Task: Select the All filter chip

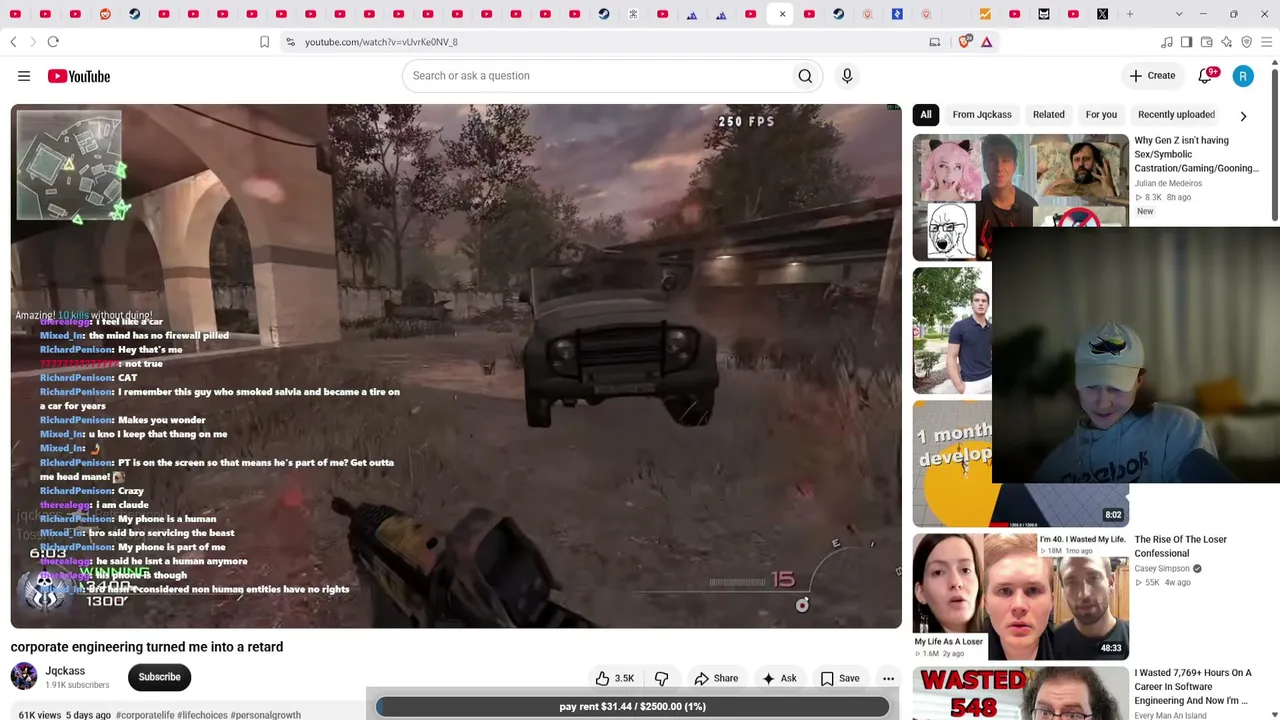Action: (926, 115)
